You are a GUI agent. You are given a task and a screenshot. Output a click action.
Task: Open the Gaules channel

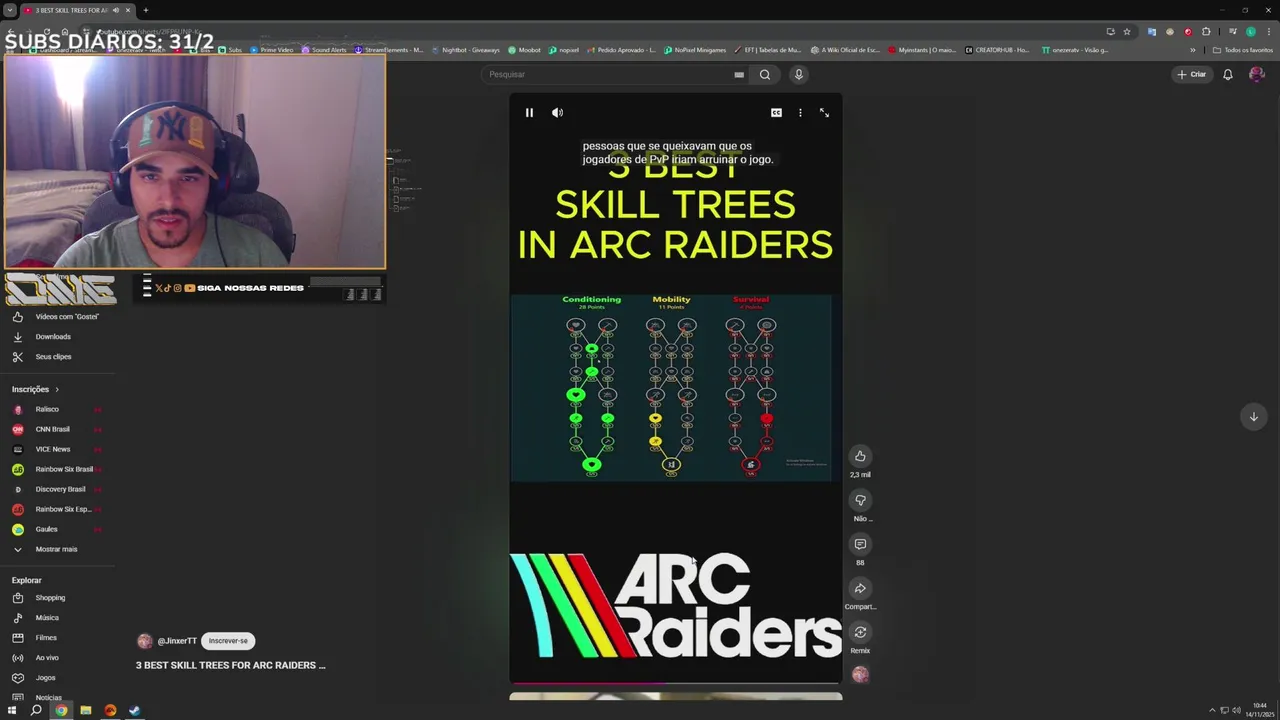(x=58, y=529)
